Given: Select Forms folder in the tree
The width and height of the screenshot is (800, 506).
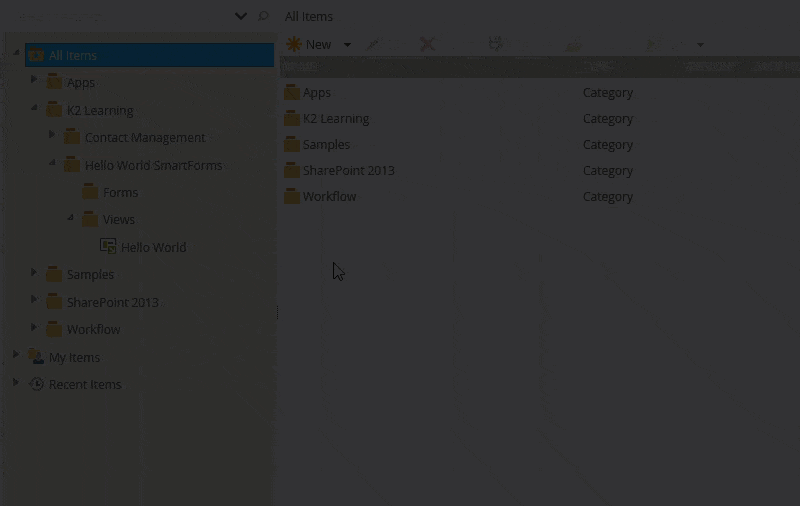Looking at the screenshot, I should [120, 192].
